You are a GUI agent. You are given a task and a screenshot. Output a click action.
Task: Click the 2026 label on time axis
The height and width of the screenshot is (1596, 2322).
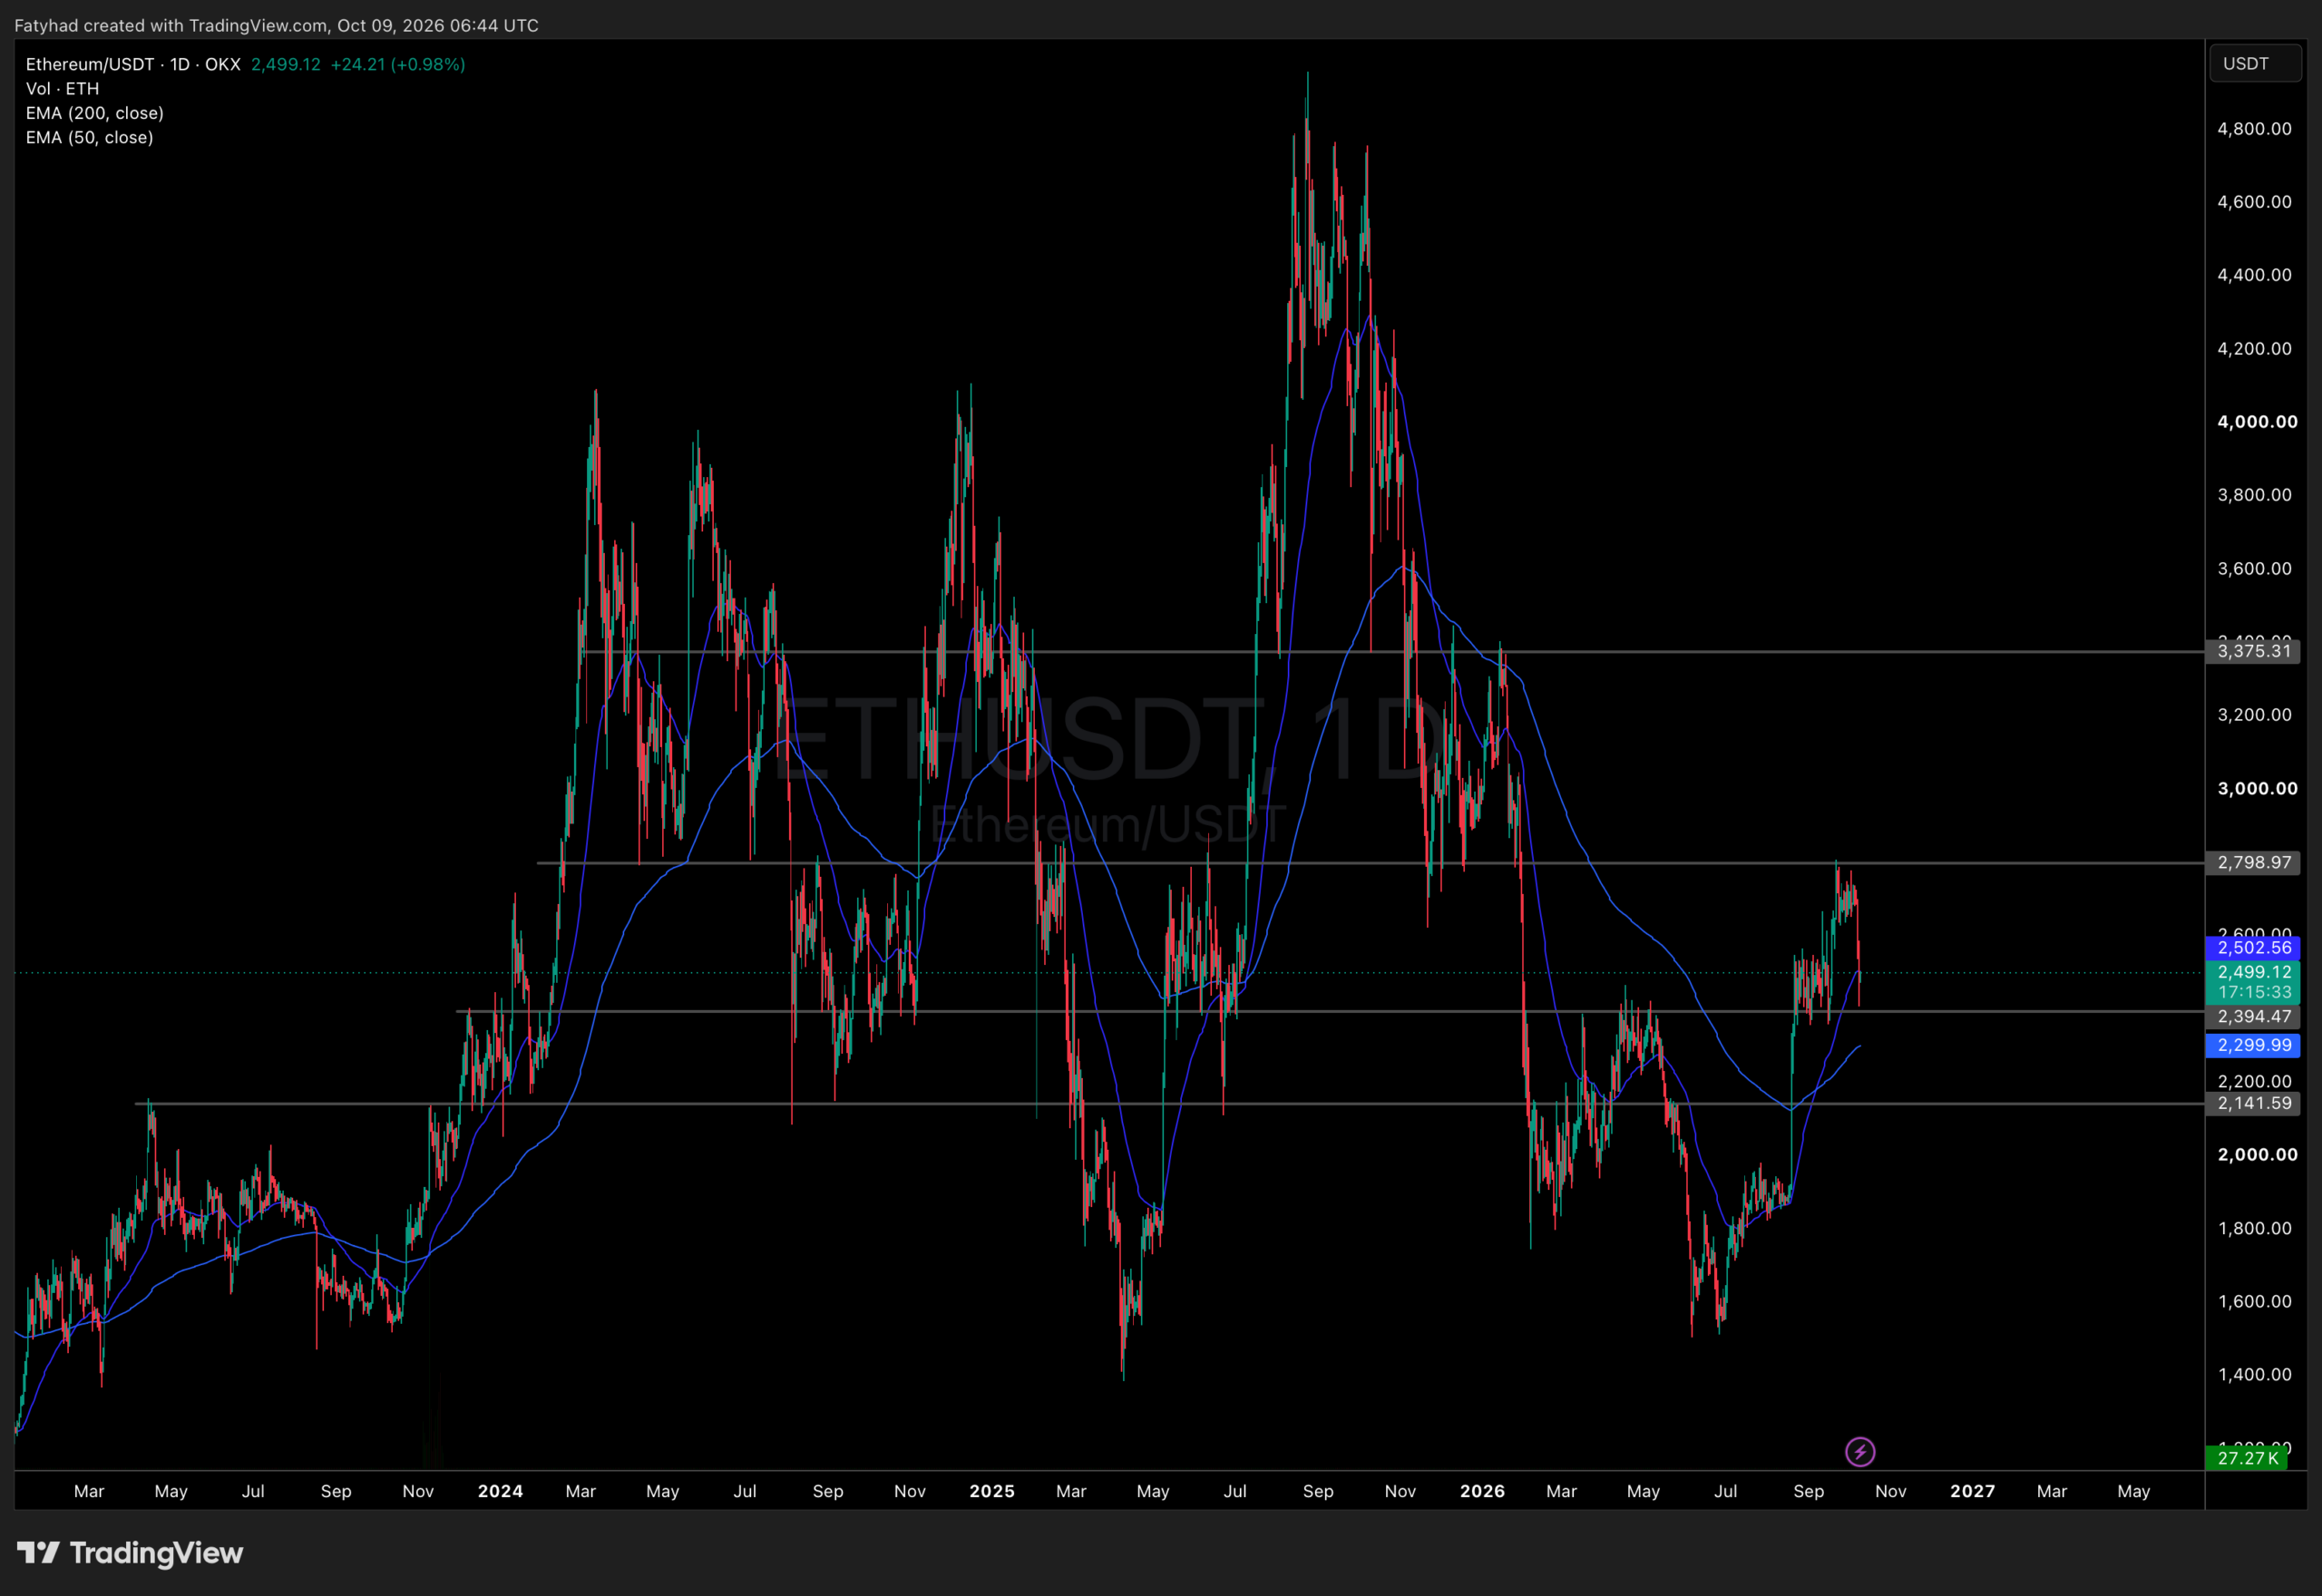[x=1482, y=1491]
